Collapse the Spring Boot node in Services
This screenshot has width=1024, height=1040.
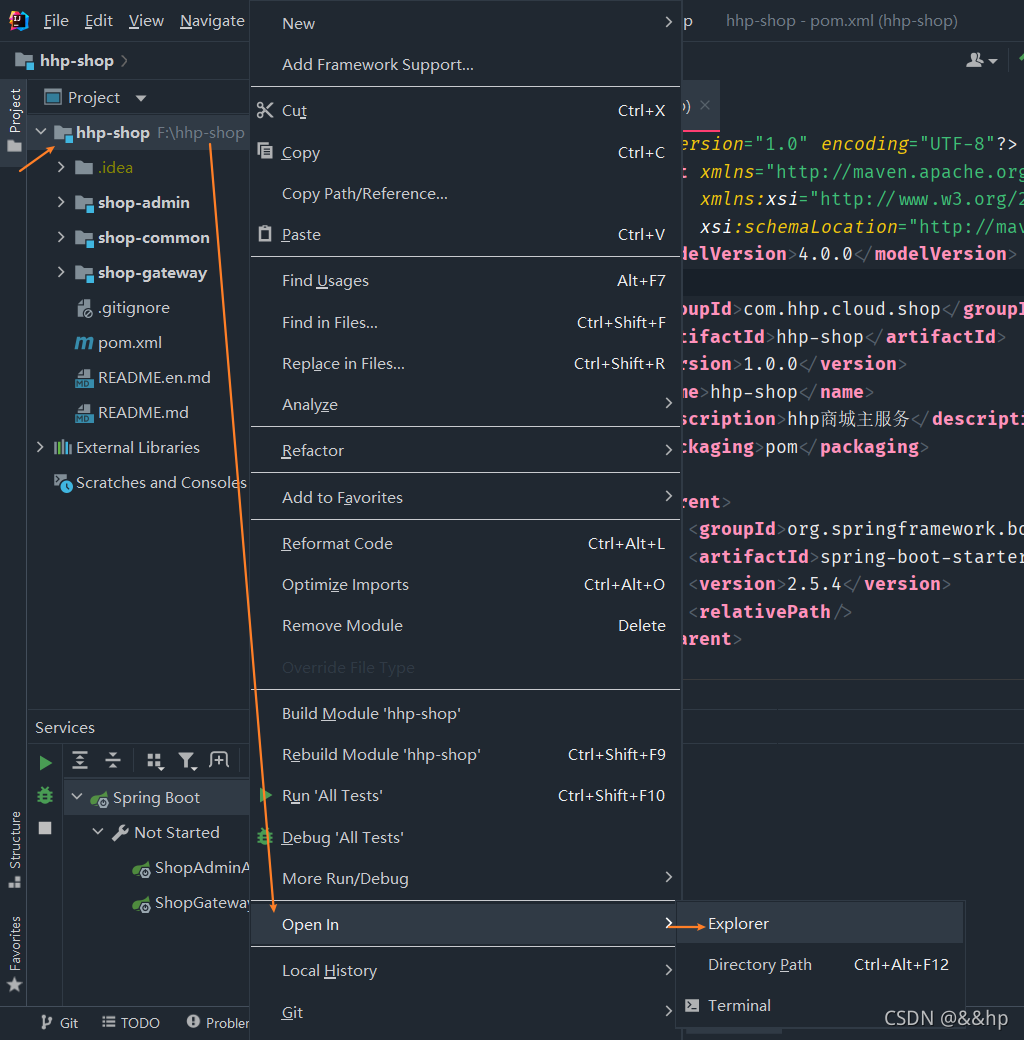pos(77,796)
